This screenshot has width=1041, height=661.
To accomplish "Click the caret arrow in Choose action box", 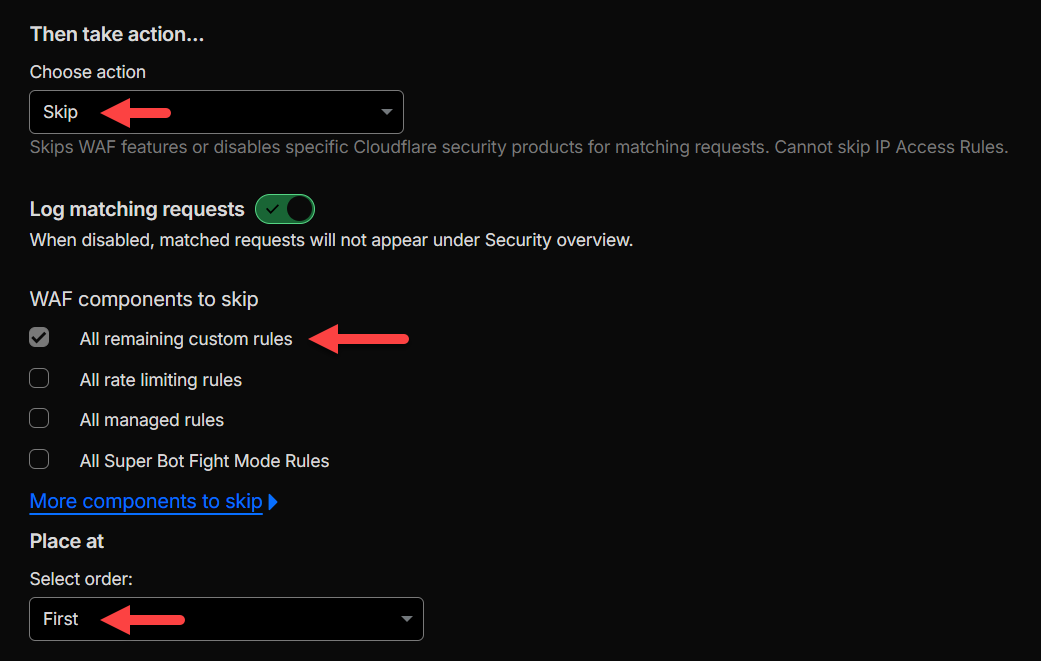I will coord(387,112).
